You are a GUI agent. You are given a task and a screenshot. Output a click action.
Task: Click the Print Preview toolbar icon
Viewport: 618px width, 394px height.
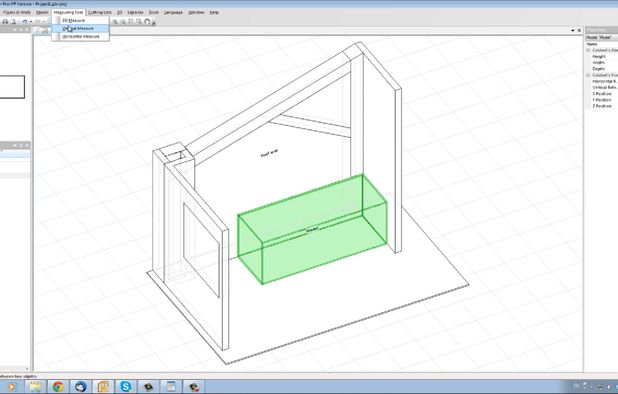pos(13,22)
